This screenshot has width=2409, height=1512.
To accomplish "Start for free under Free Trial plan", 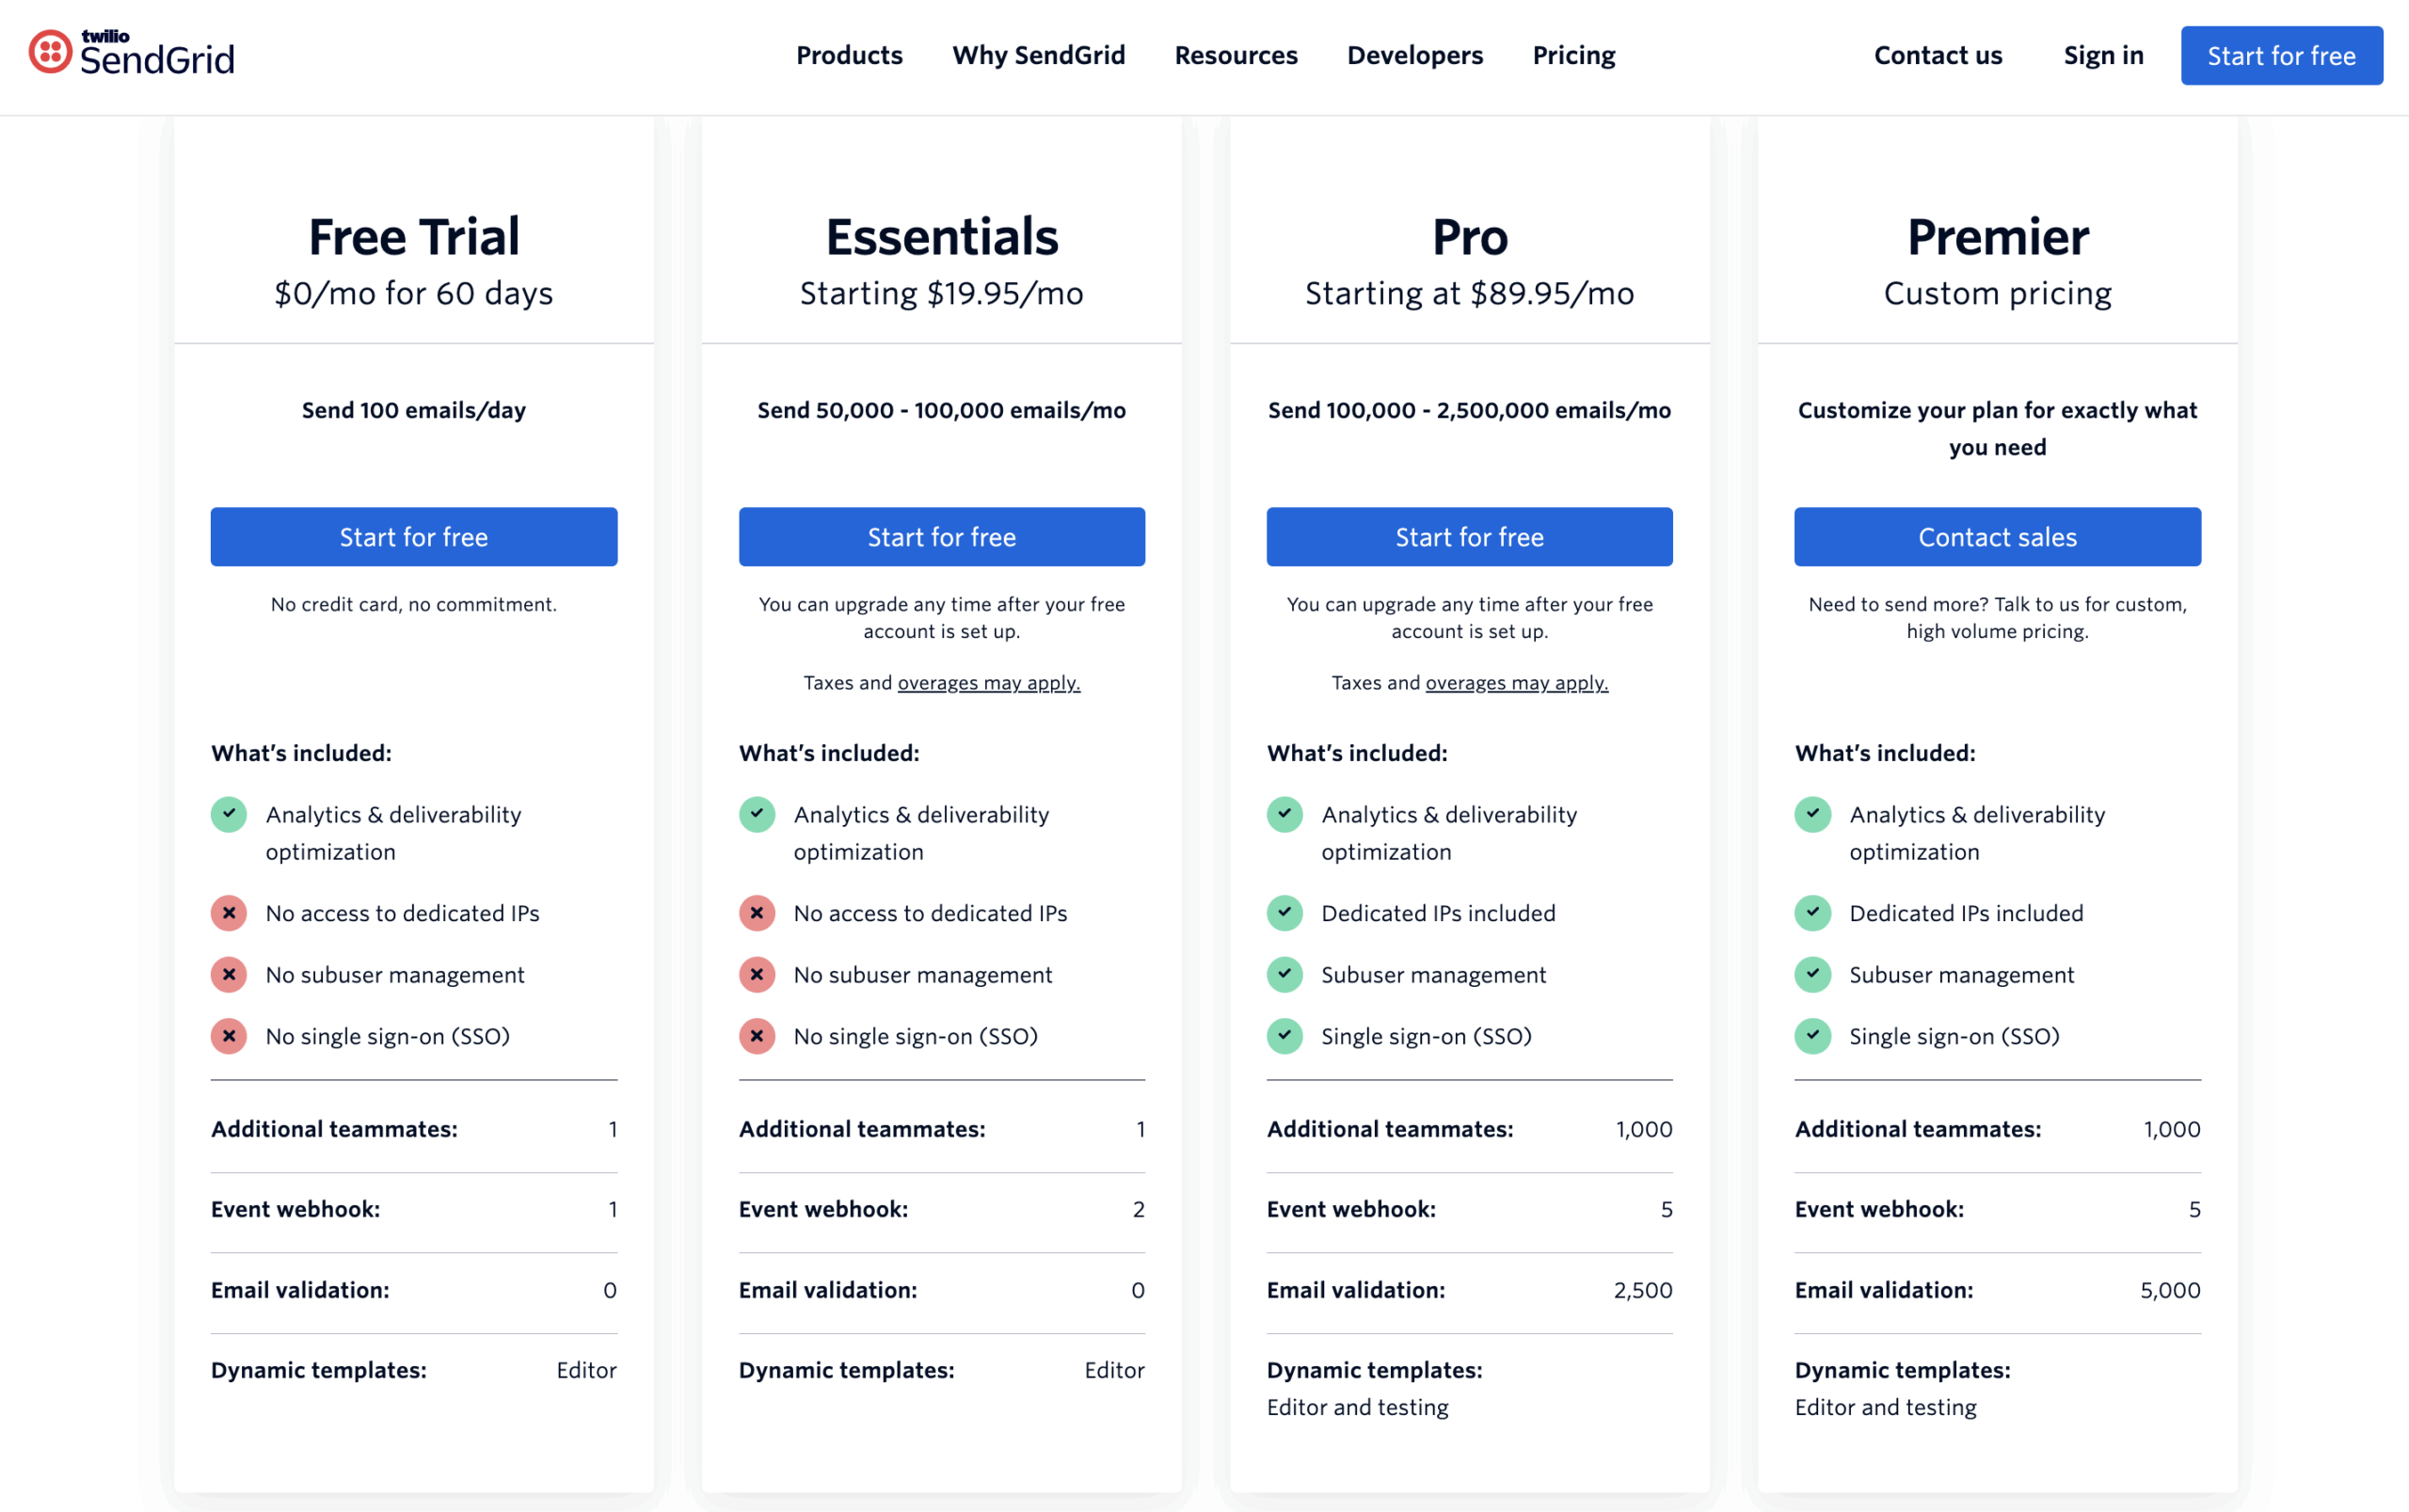I will point(414,537).
